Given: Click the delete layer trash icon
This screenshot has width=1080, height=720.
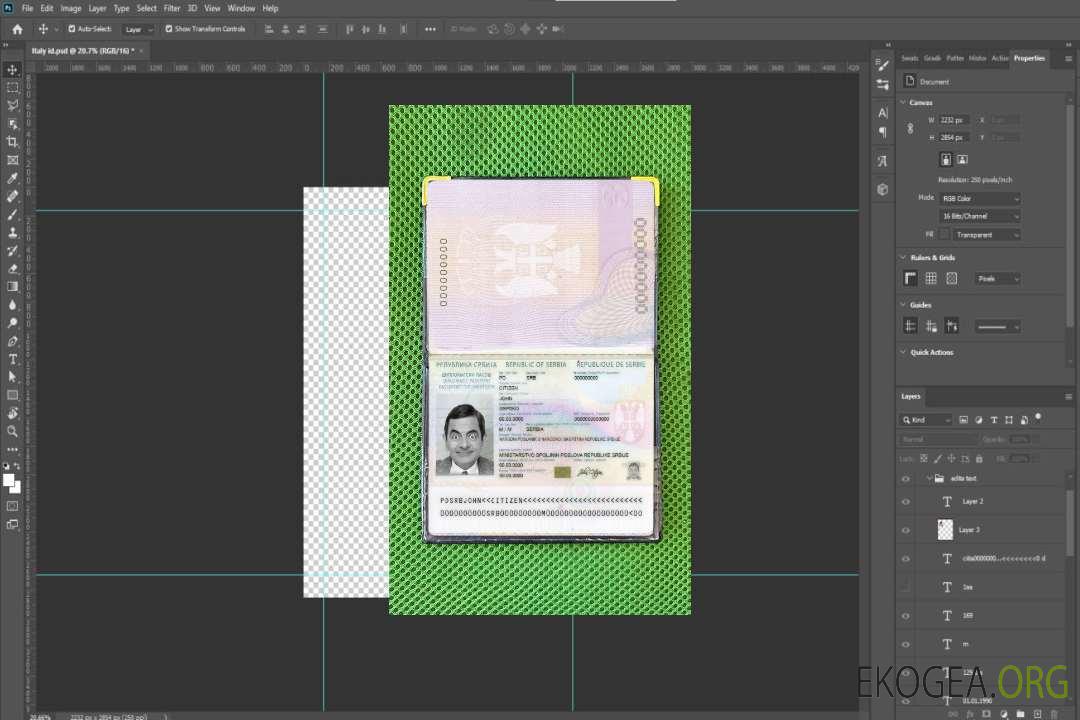Looking at the screenshot, I should (1054, 714).
